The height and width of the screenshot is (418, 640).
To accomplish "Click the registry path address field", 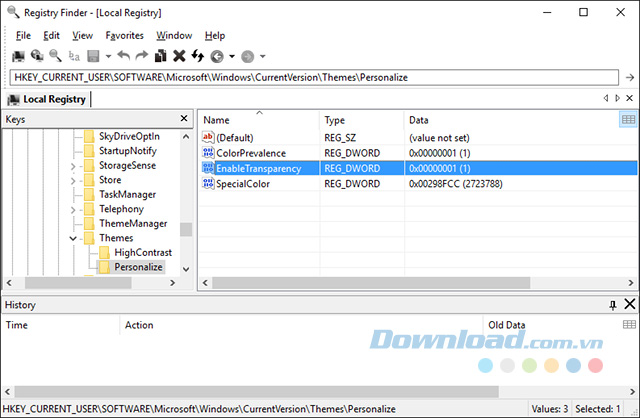I will tap(314, 78).
